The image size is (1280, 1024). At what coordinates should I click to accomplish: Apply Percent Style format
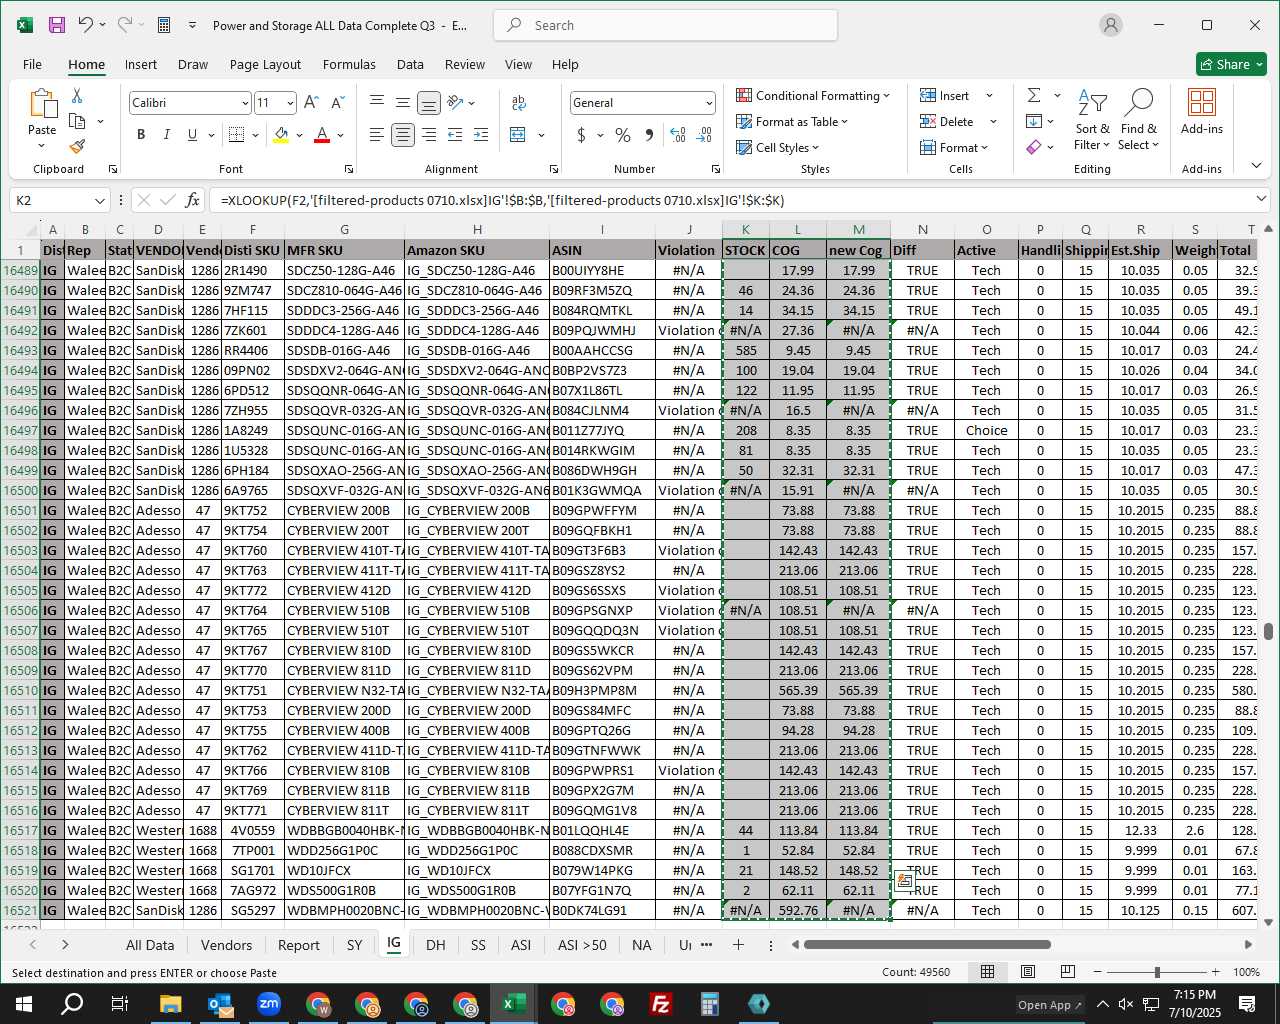click(623, 134)
